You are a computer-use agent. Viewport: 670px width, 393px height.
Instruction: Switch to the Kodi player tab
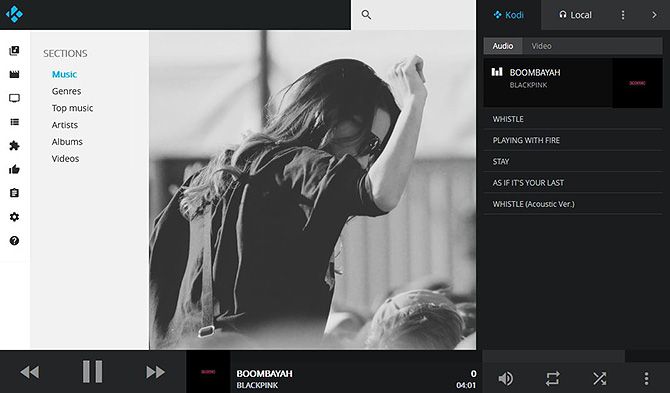[508, 15]
